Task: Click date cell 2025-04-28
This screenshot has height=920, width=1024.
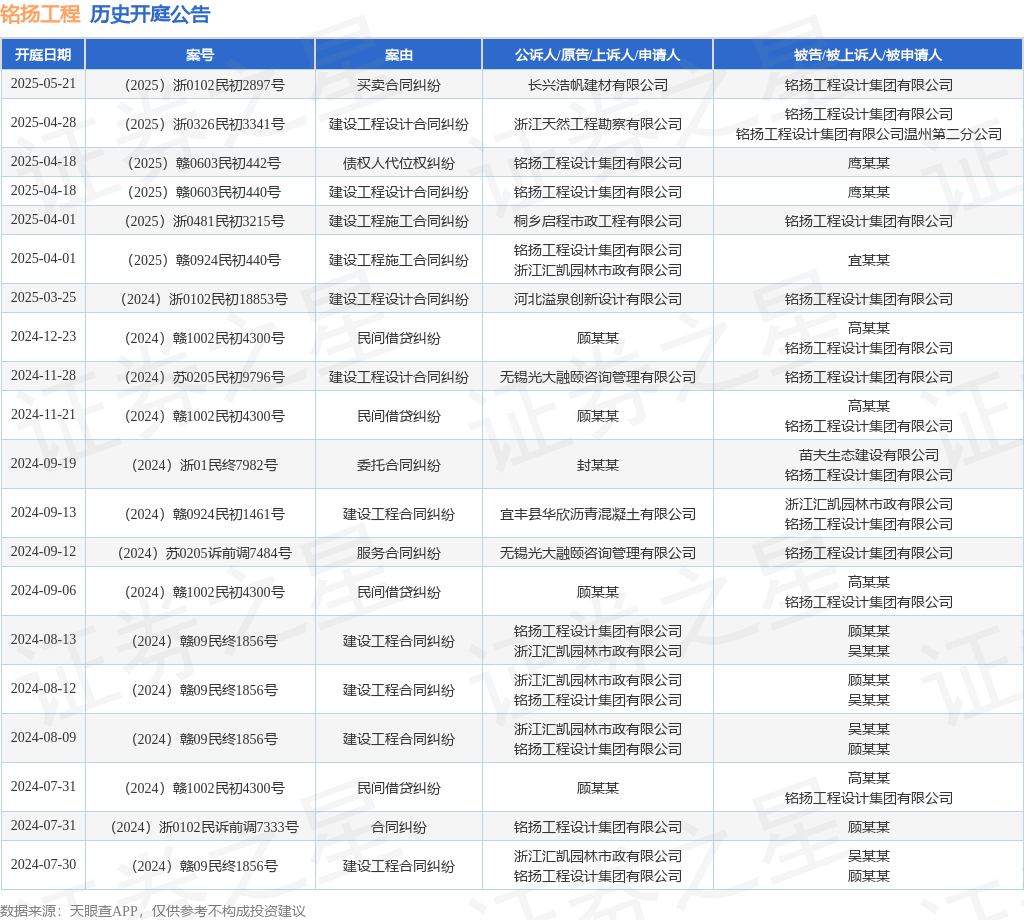Action: (43, 123)
